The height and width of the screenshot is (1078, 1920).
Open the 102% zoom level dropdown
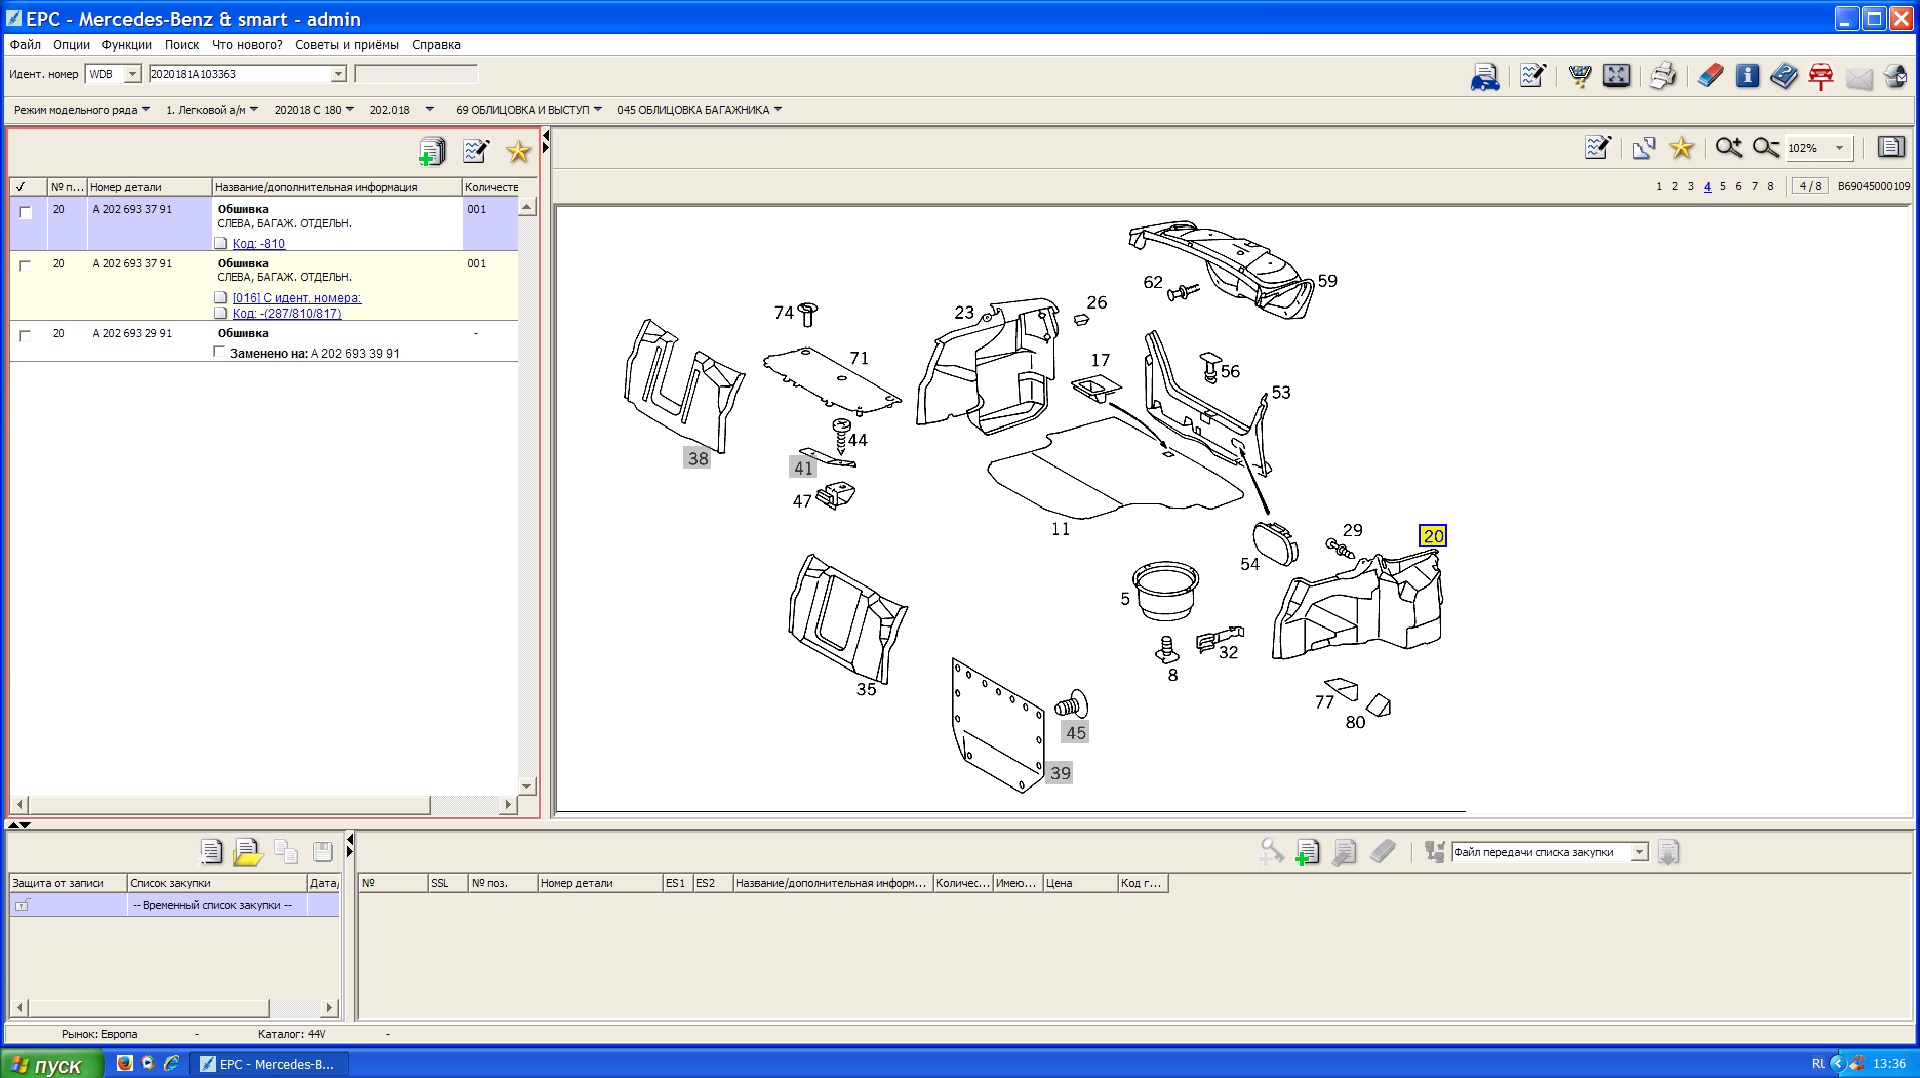tap(1839, 148)
